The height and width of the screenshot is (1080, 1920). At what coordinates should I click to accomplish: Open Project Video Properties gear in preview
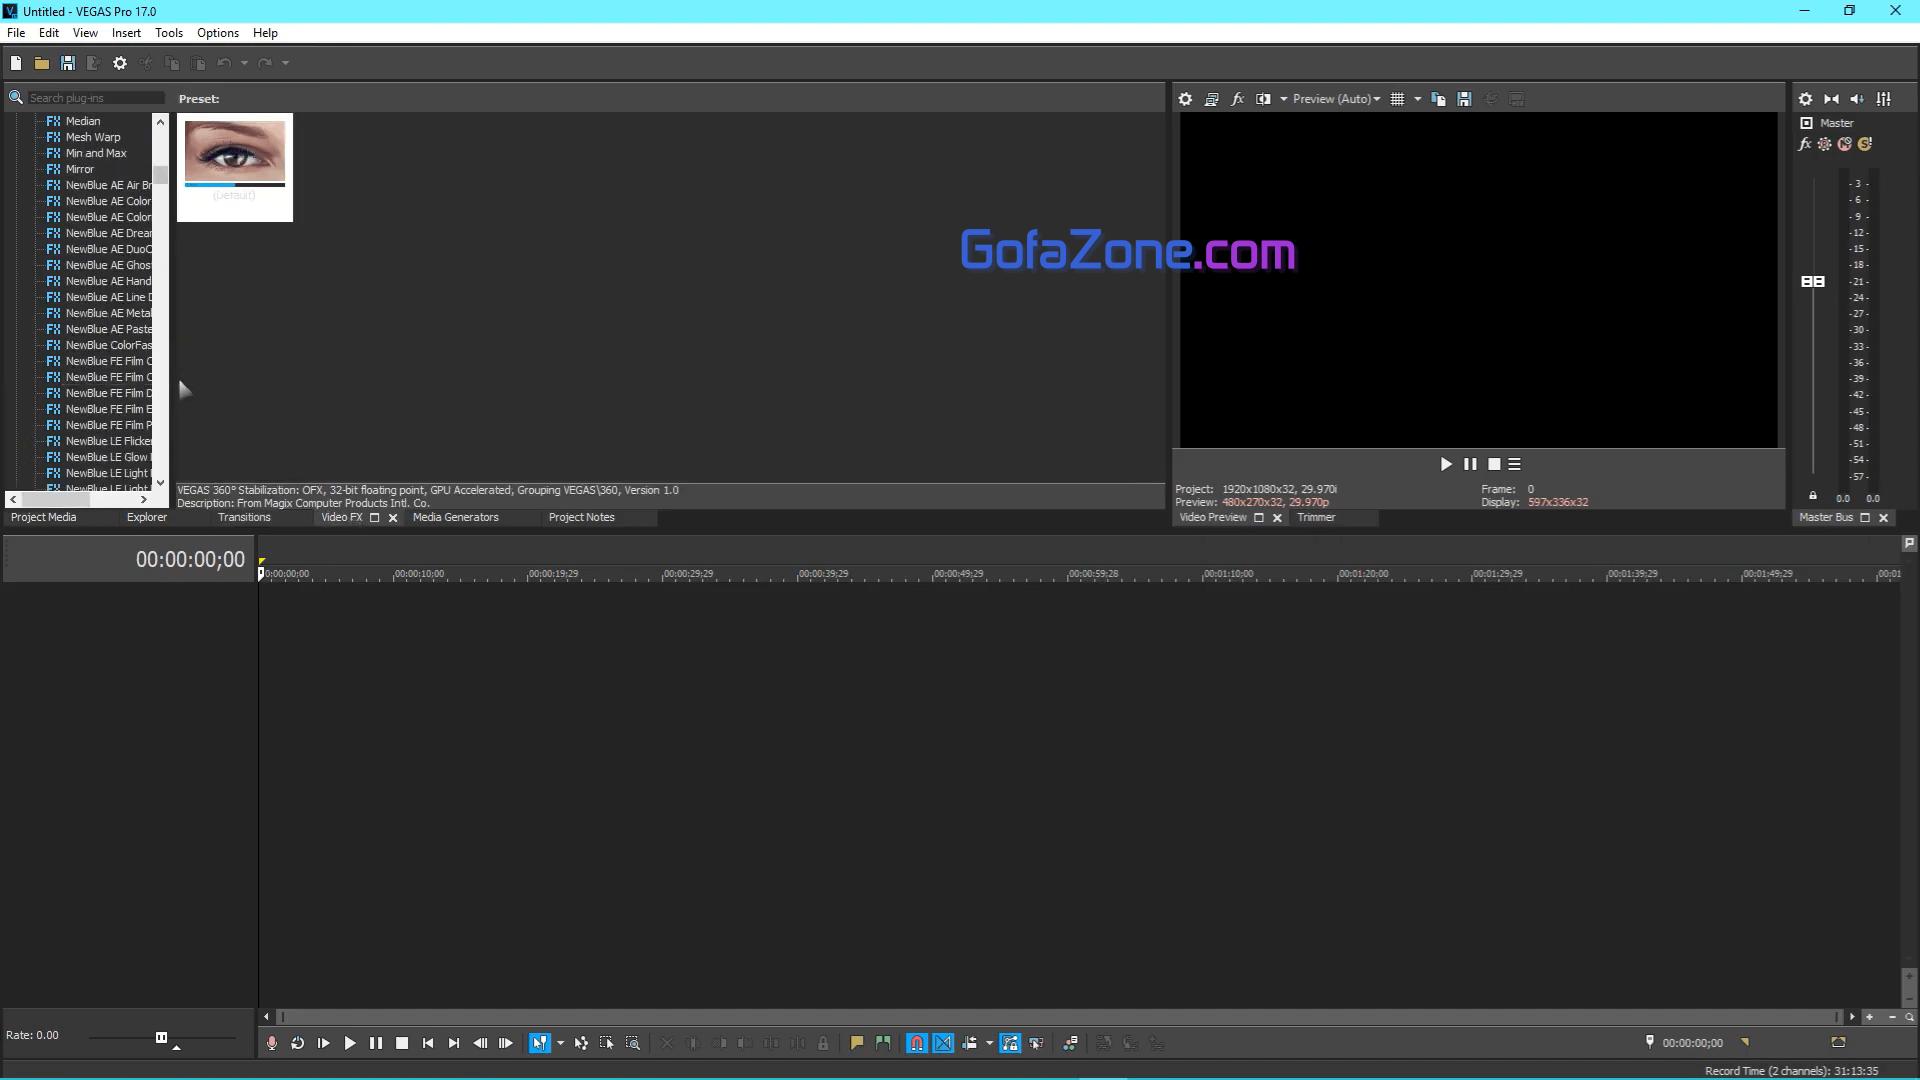pos(1185,99)
